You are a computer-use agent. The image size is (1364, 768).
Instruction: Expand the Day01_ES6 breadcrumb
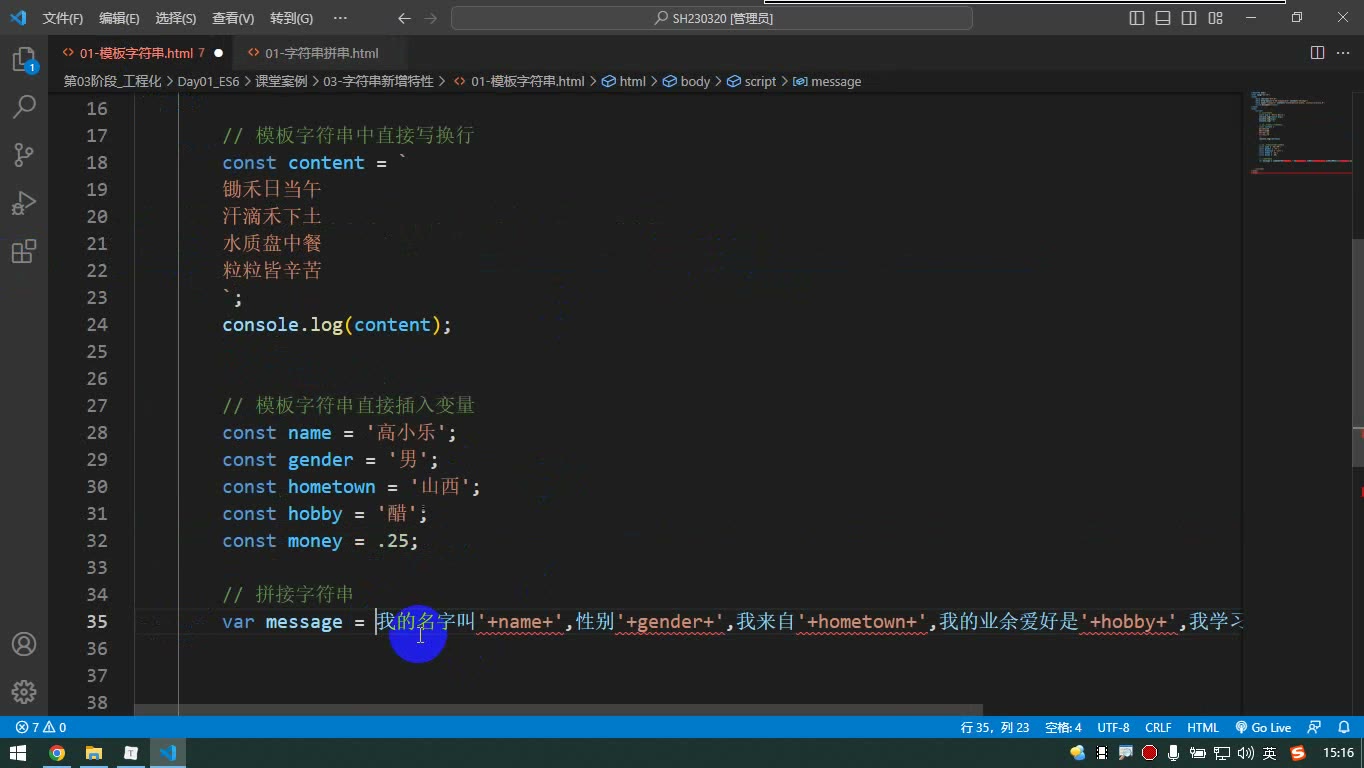coord(209,81)
